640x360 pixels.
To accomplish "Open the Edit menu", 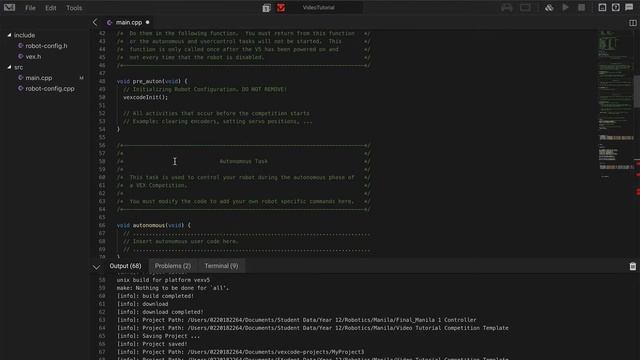I will pyautogui.click(x=51, y=8).
